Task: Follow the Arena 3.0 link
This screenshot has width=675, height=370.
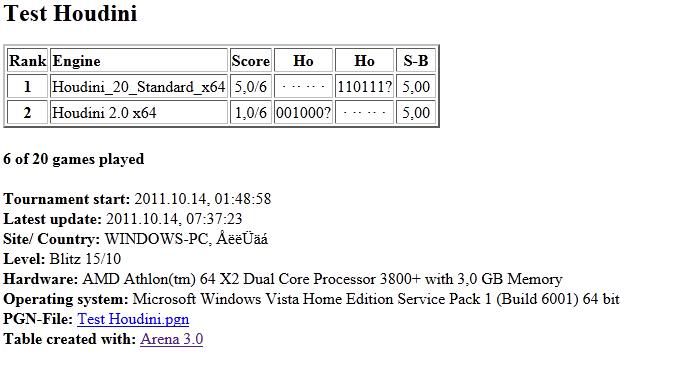Action: pos(172,339)
